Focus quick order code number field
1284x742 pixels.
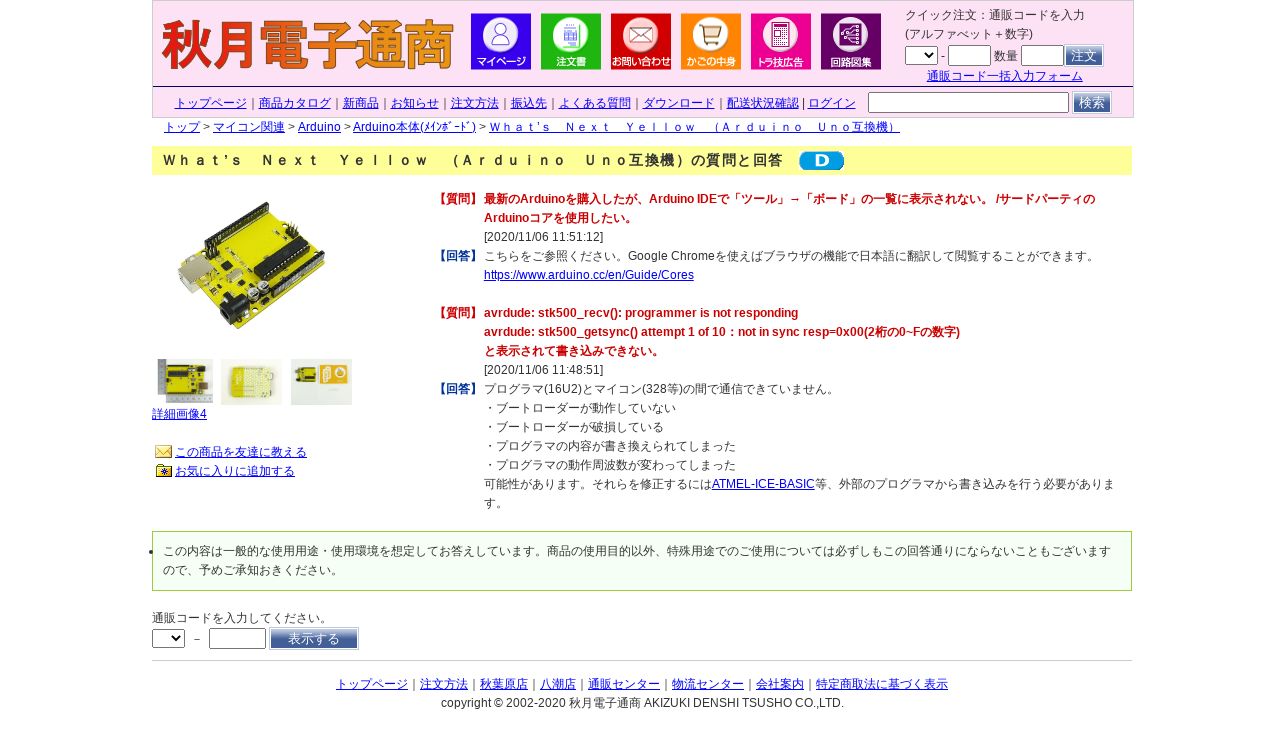pos(969,55)
